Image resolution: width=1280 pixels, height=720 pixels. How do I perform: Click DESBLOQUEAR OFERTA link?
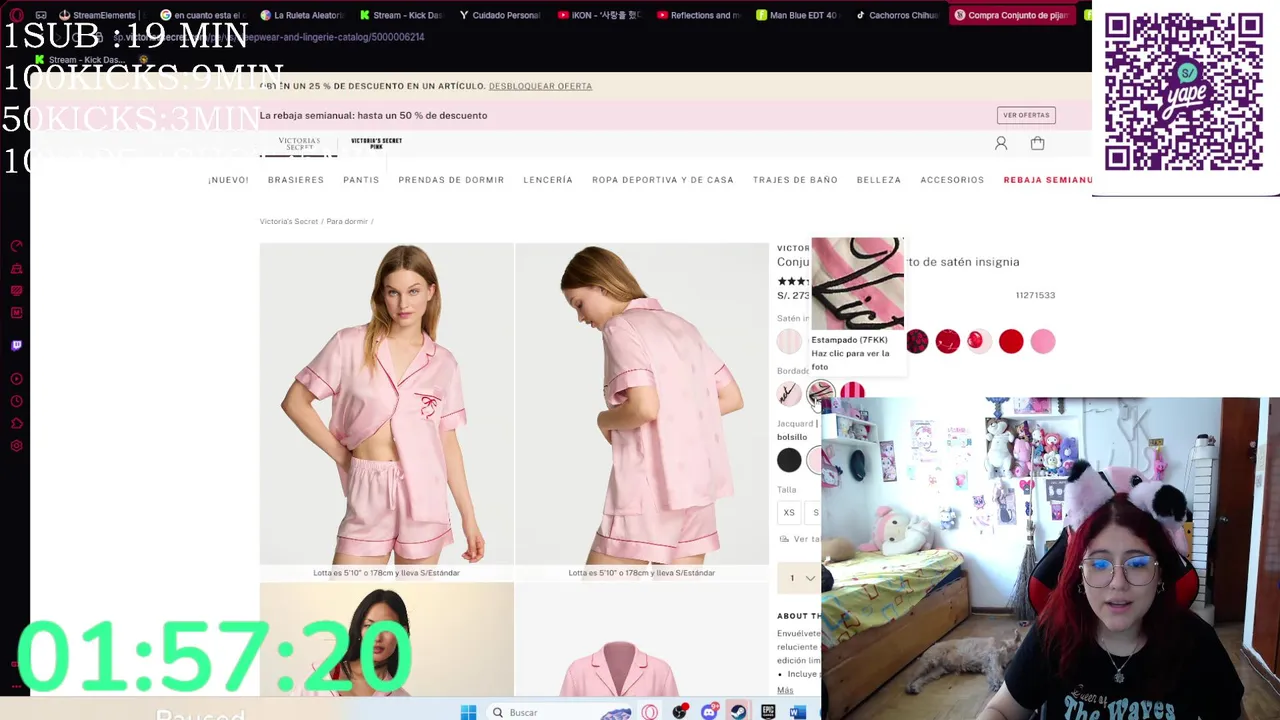pos(540,86)
